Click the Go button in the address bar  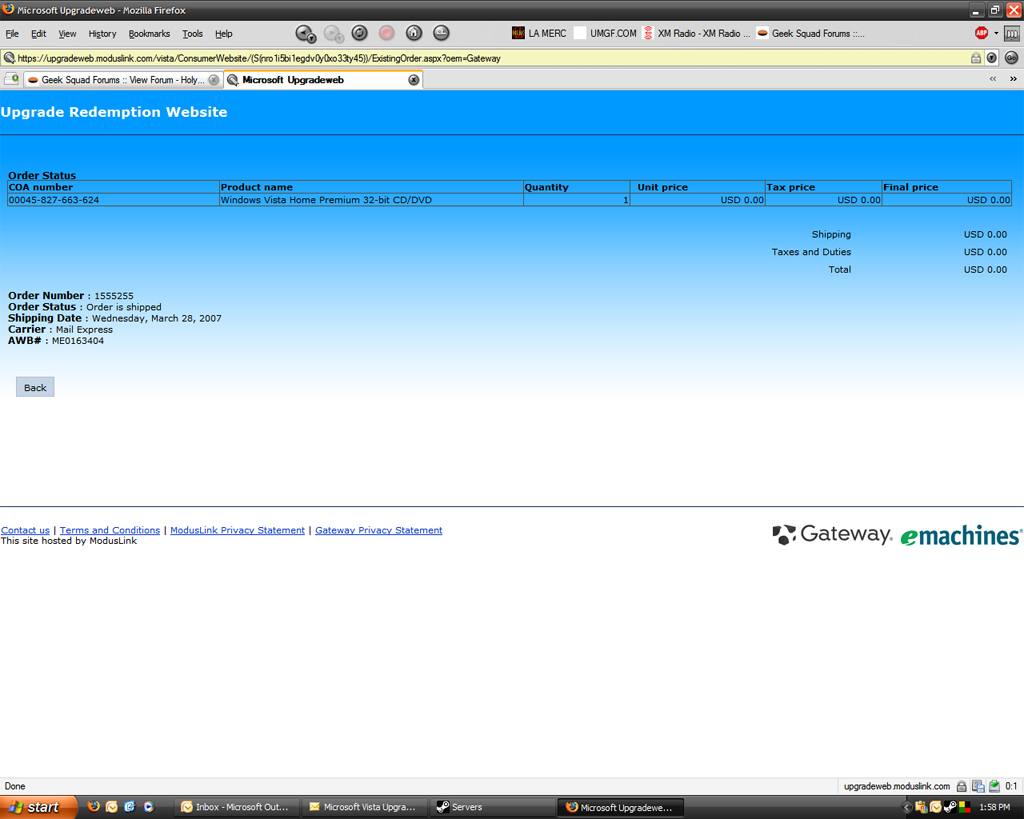(1012, 58)
